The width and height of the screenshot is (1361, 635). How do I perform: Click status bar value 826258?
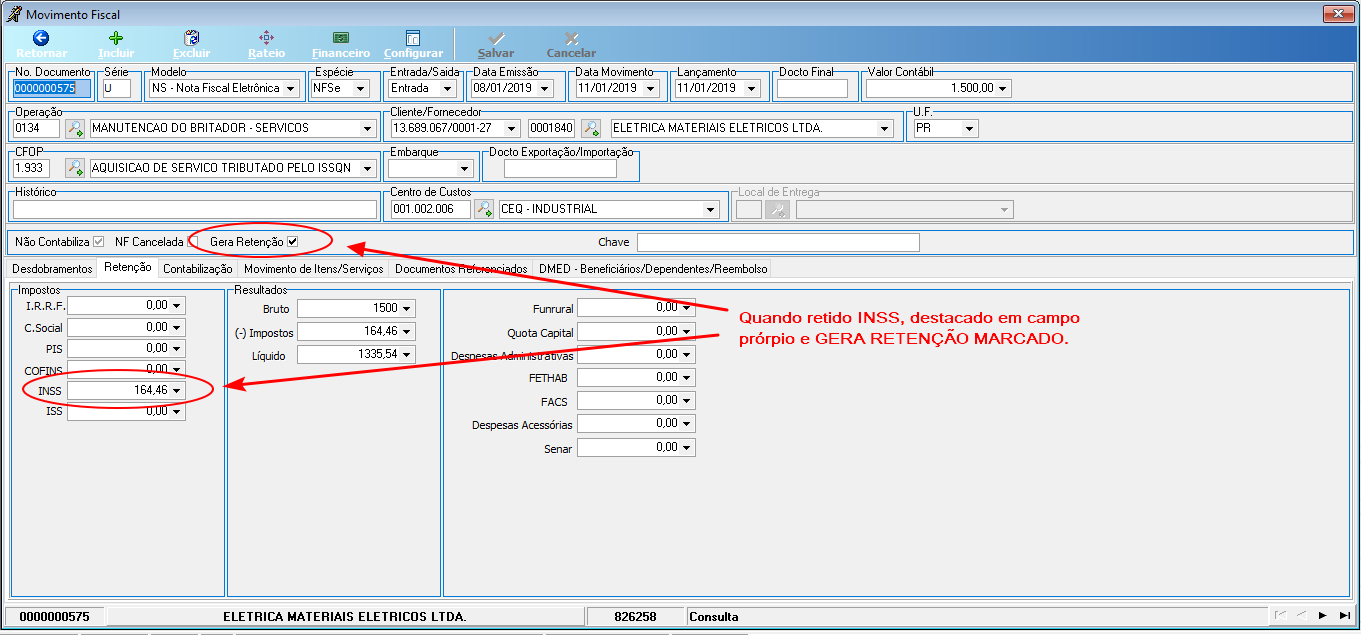click(635, 617)
